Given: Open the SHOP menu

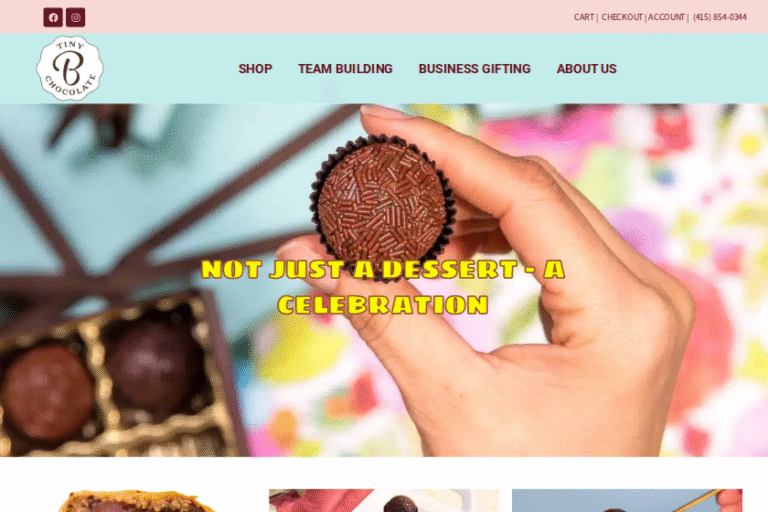Looking at the screenshot, I should (x=255, y=69).
